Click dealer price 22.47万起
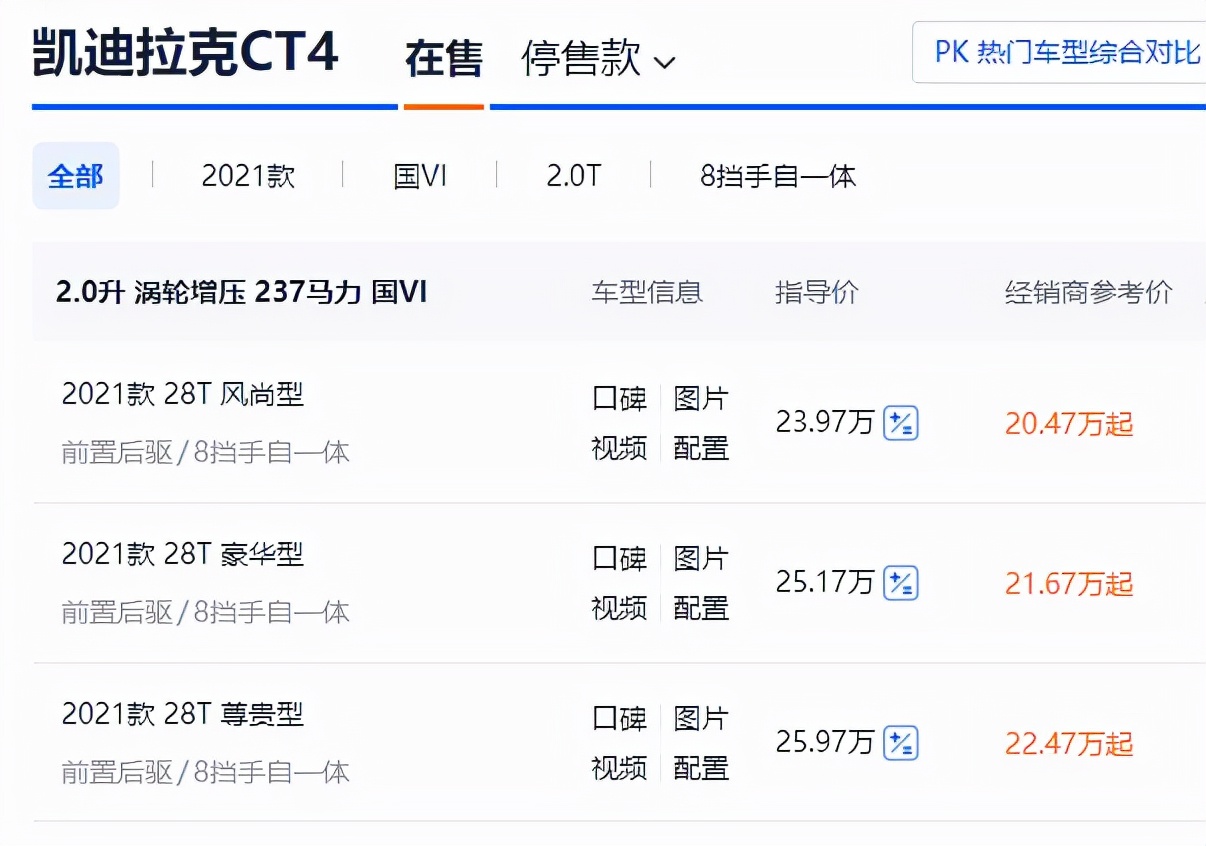1206x846 pixels. [1069, 743]
